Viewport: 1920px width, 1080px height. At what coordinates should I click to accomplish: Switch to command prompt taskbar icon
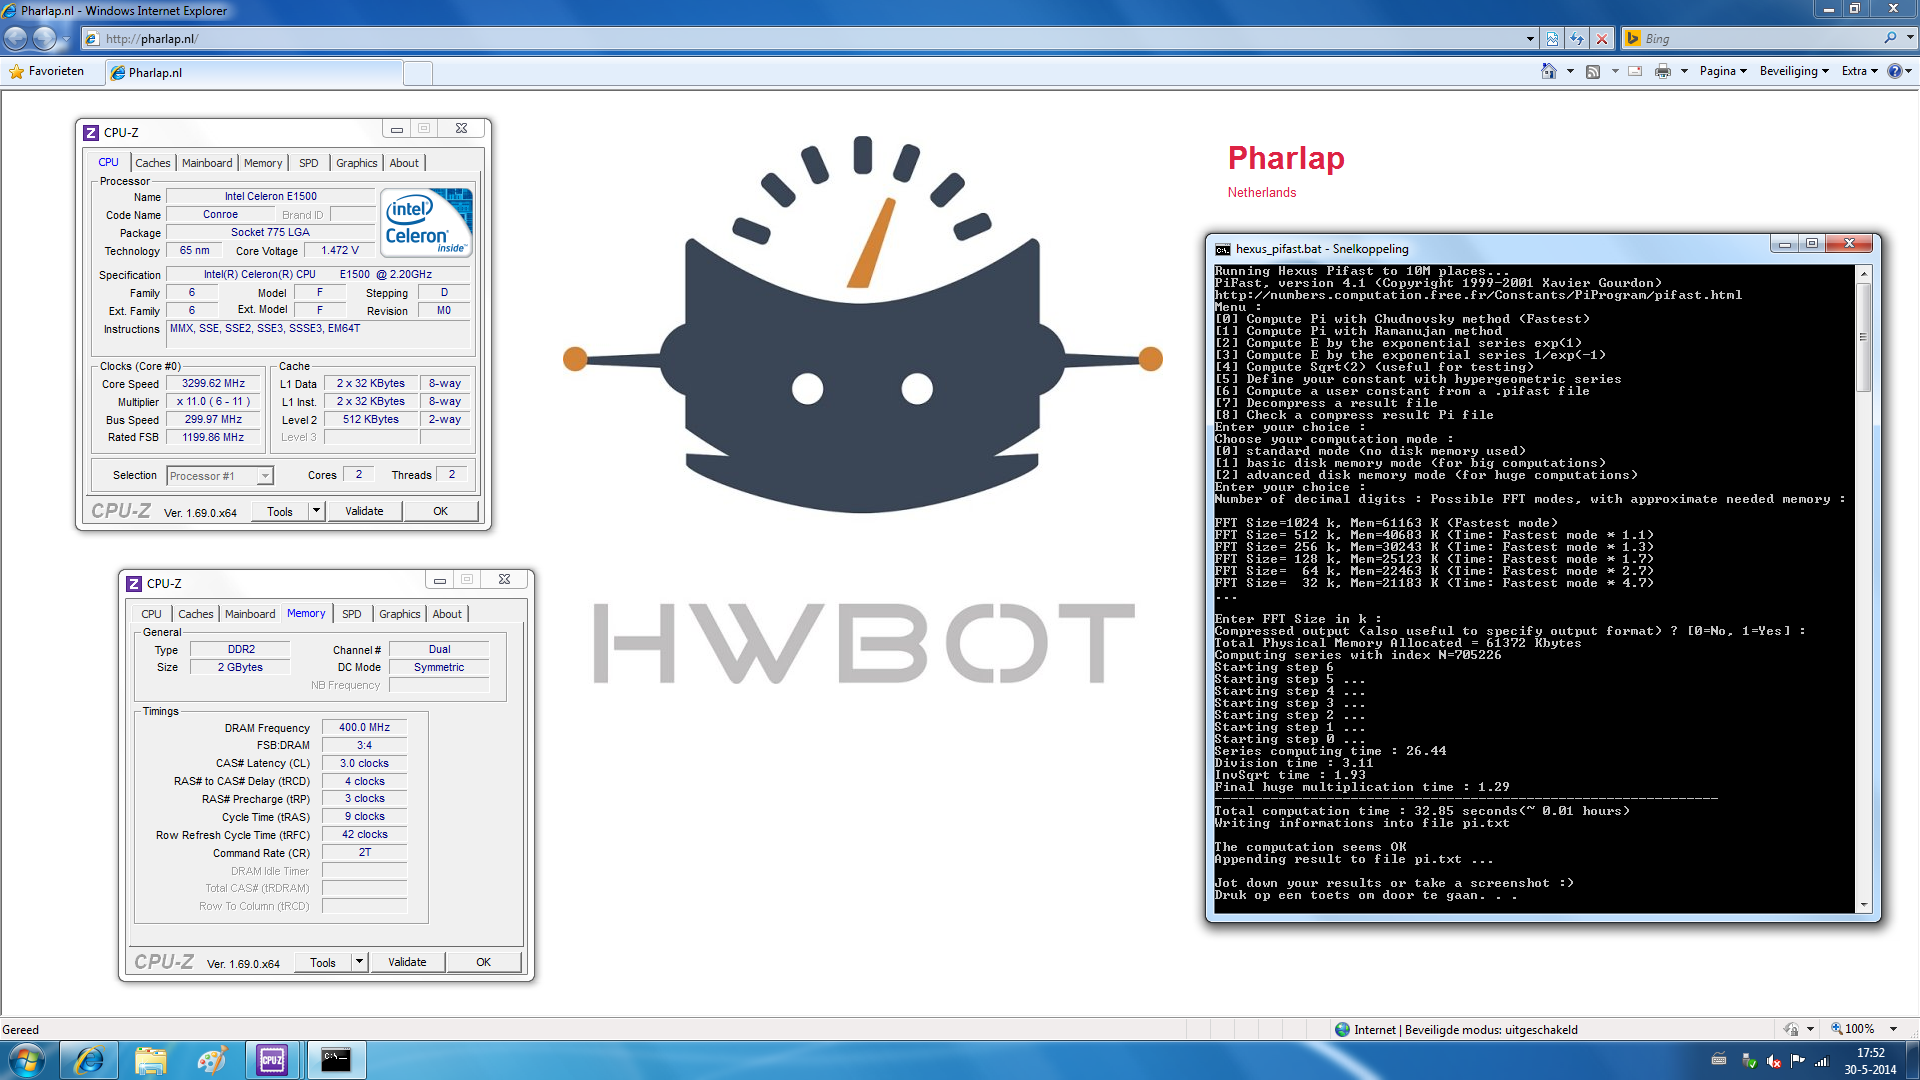coord(336,1060)
